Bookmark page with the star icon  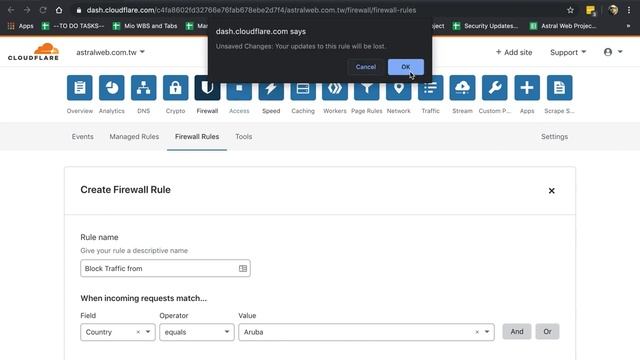(570, 10)
